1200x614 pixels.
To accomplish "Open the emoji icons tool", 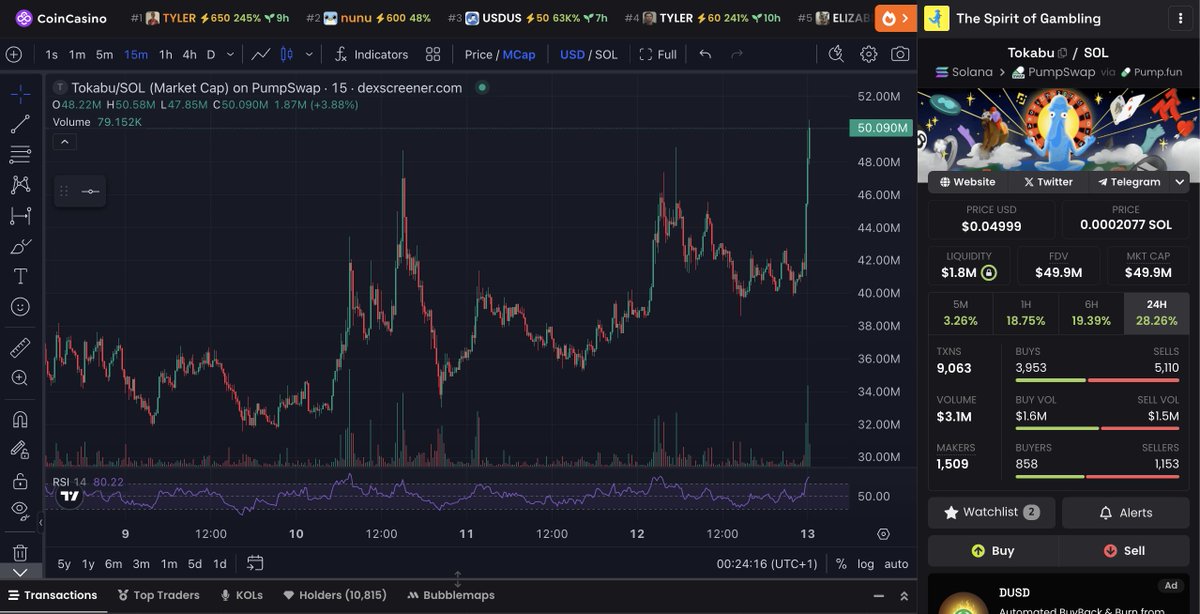I will click(x=20, y=307).
